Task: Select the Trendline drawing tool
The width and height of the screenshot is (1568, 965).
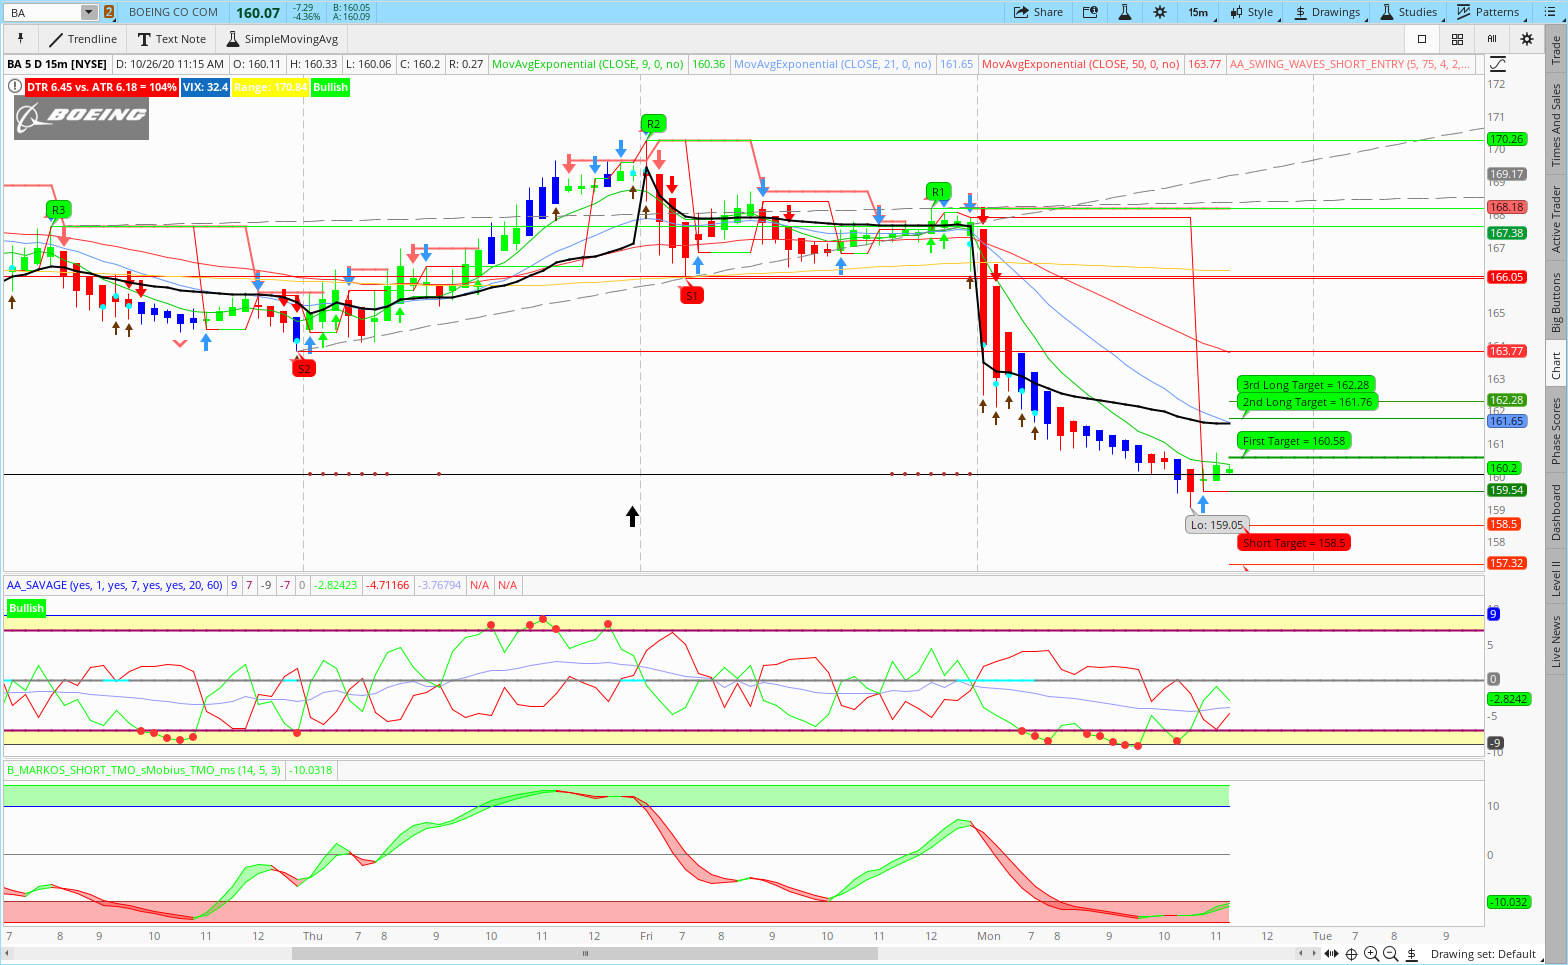Action: tap(82, 39)
